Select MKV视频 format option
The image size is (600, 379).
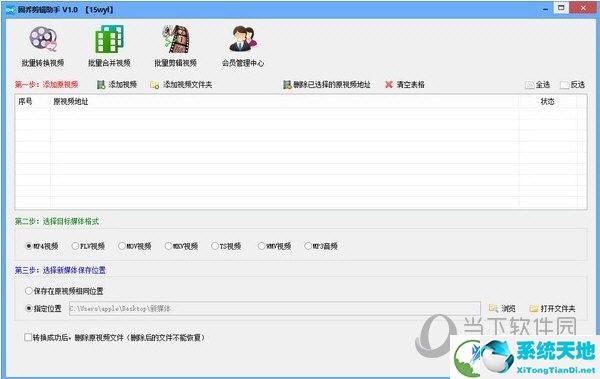coord(181,246)
